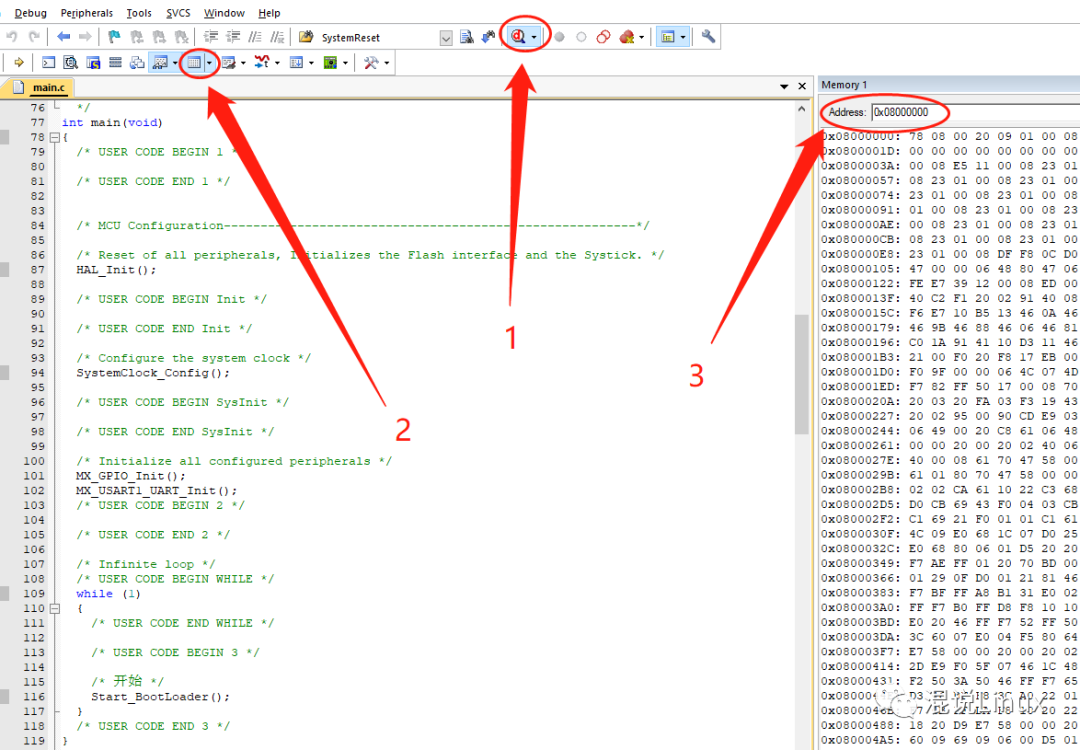
Task: Click the Window layout icon
Action: tap(667, 37)
